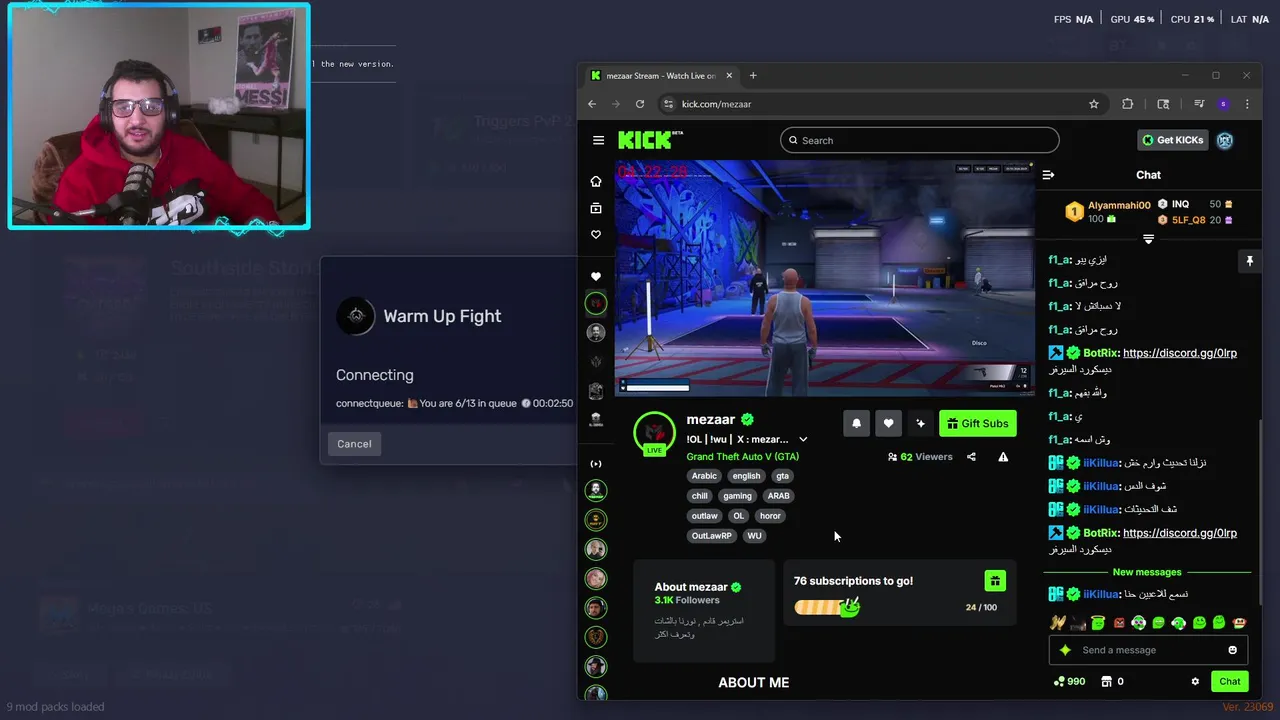
Task: Share the mezaar stream
Action: coord(971,457)
